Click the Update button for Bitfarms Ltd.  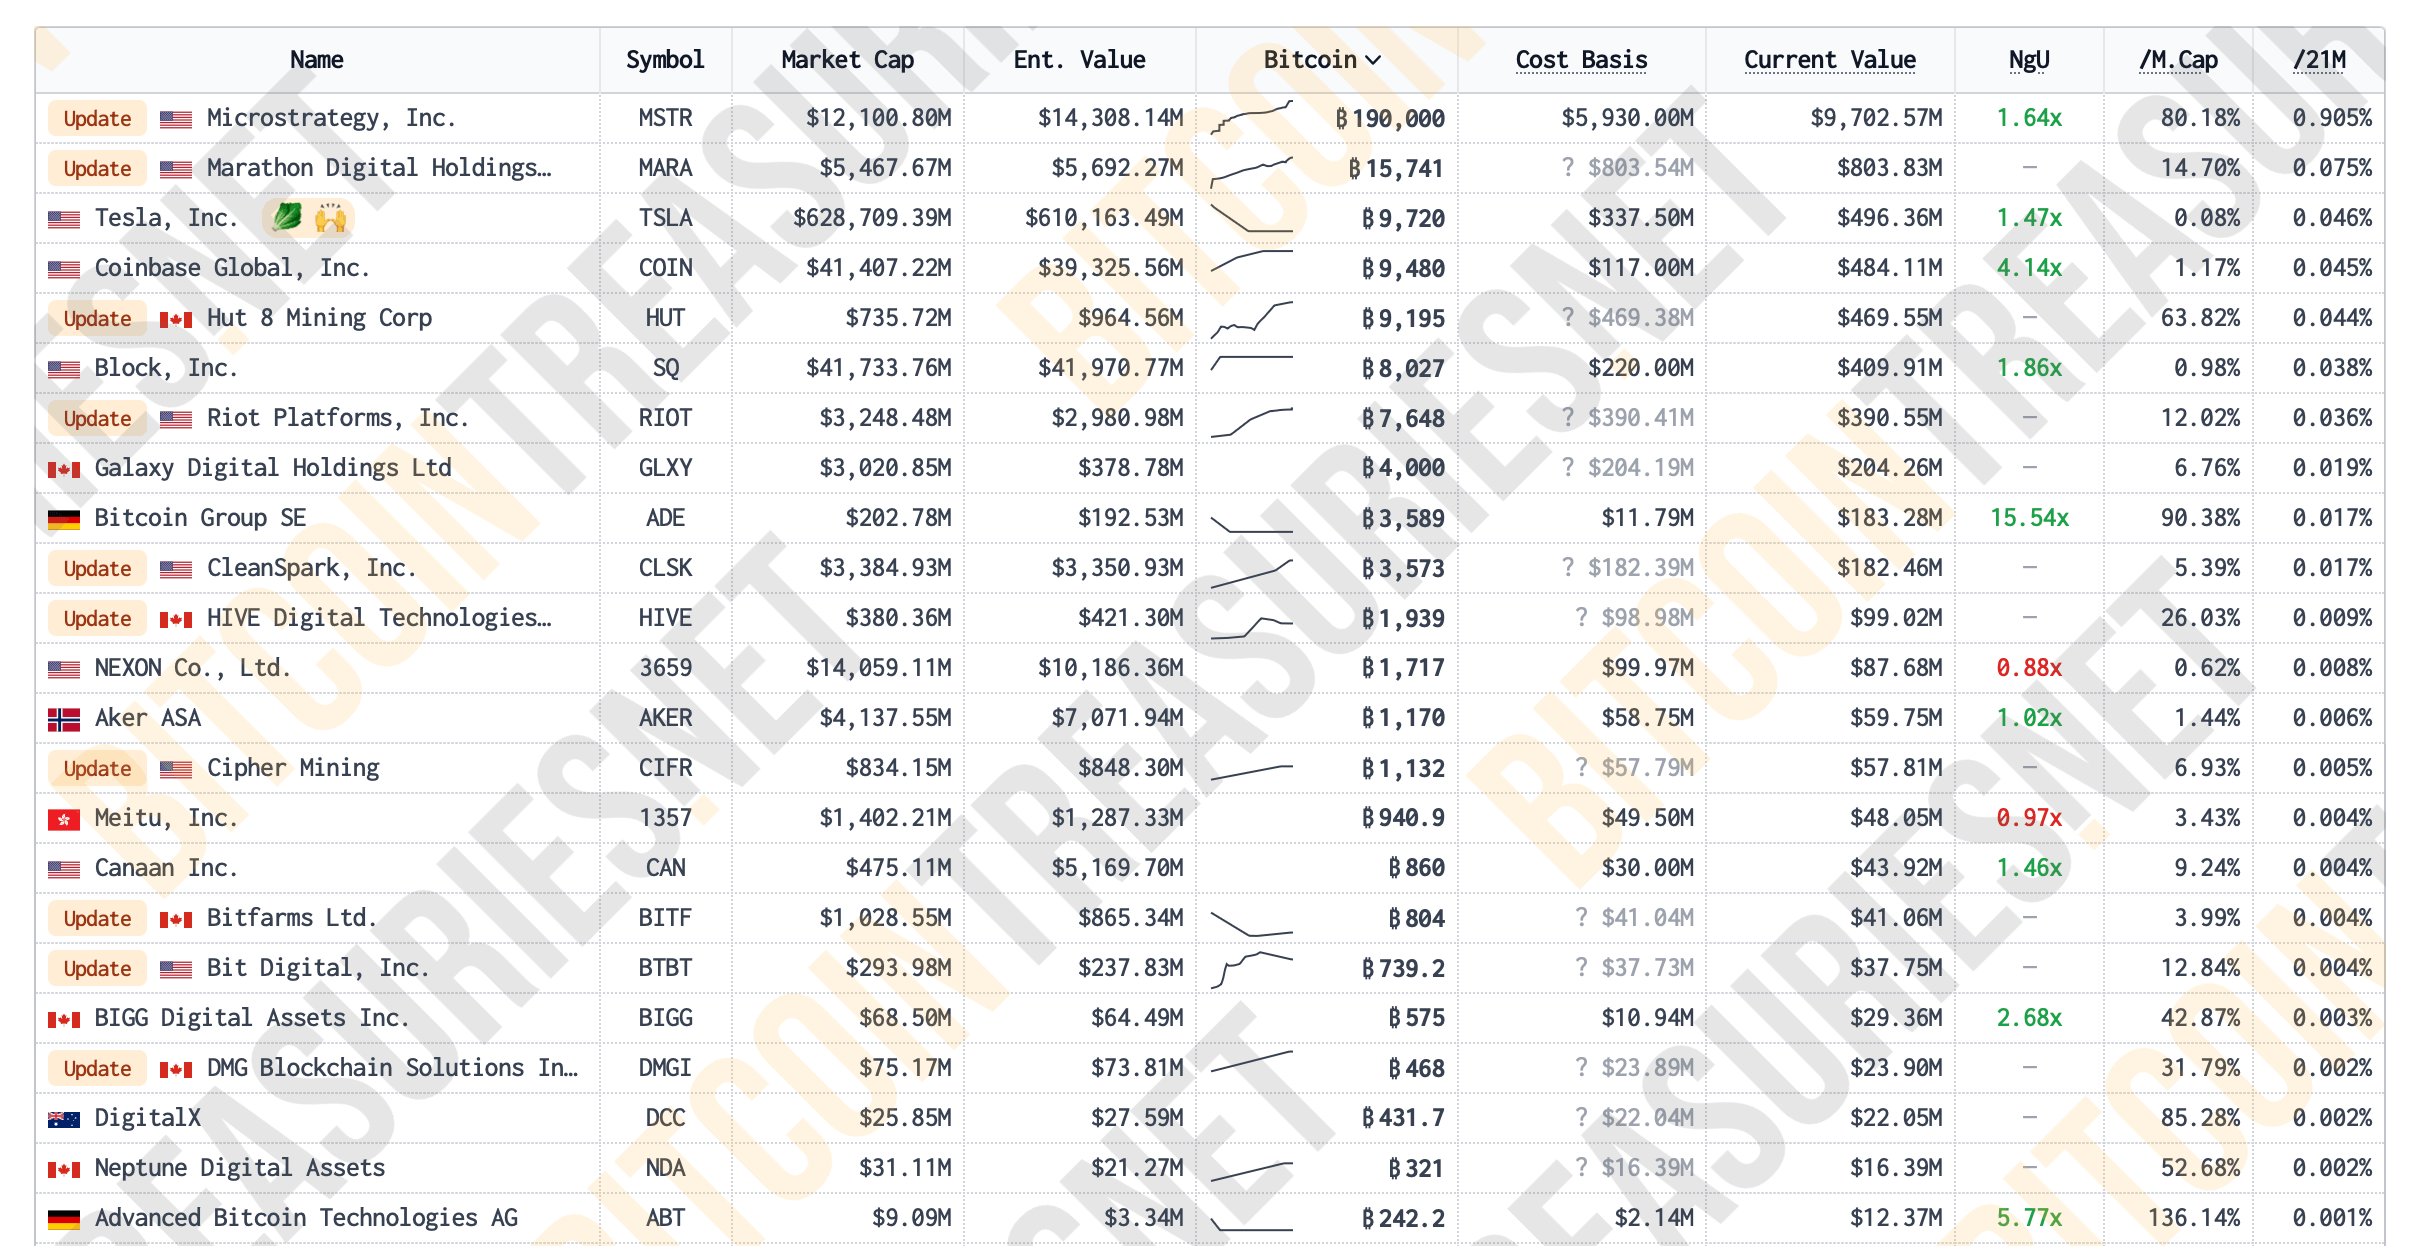(97, 918)
